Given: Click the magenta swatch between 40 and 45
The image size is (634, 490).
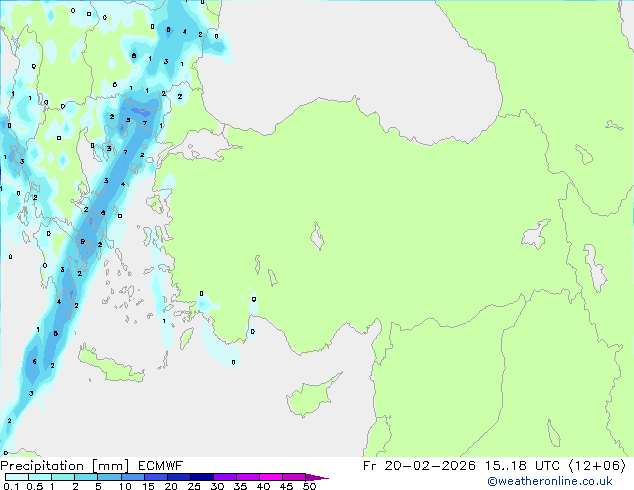Looking at the screenshot, I should pyautogui.click(x=271, y=477).
